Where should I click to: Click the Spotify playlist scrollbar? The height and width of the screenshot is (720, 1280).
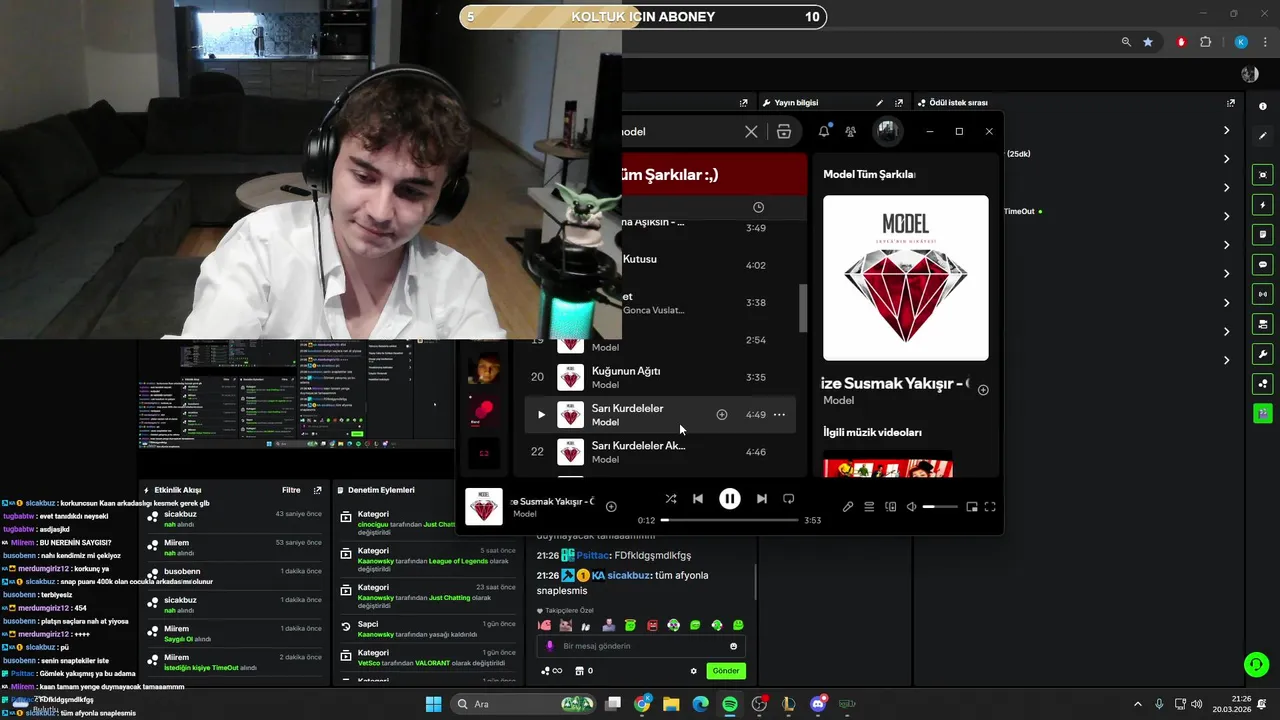click(x=802, y=308)
